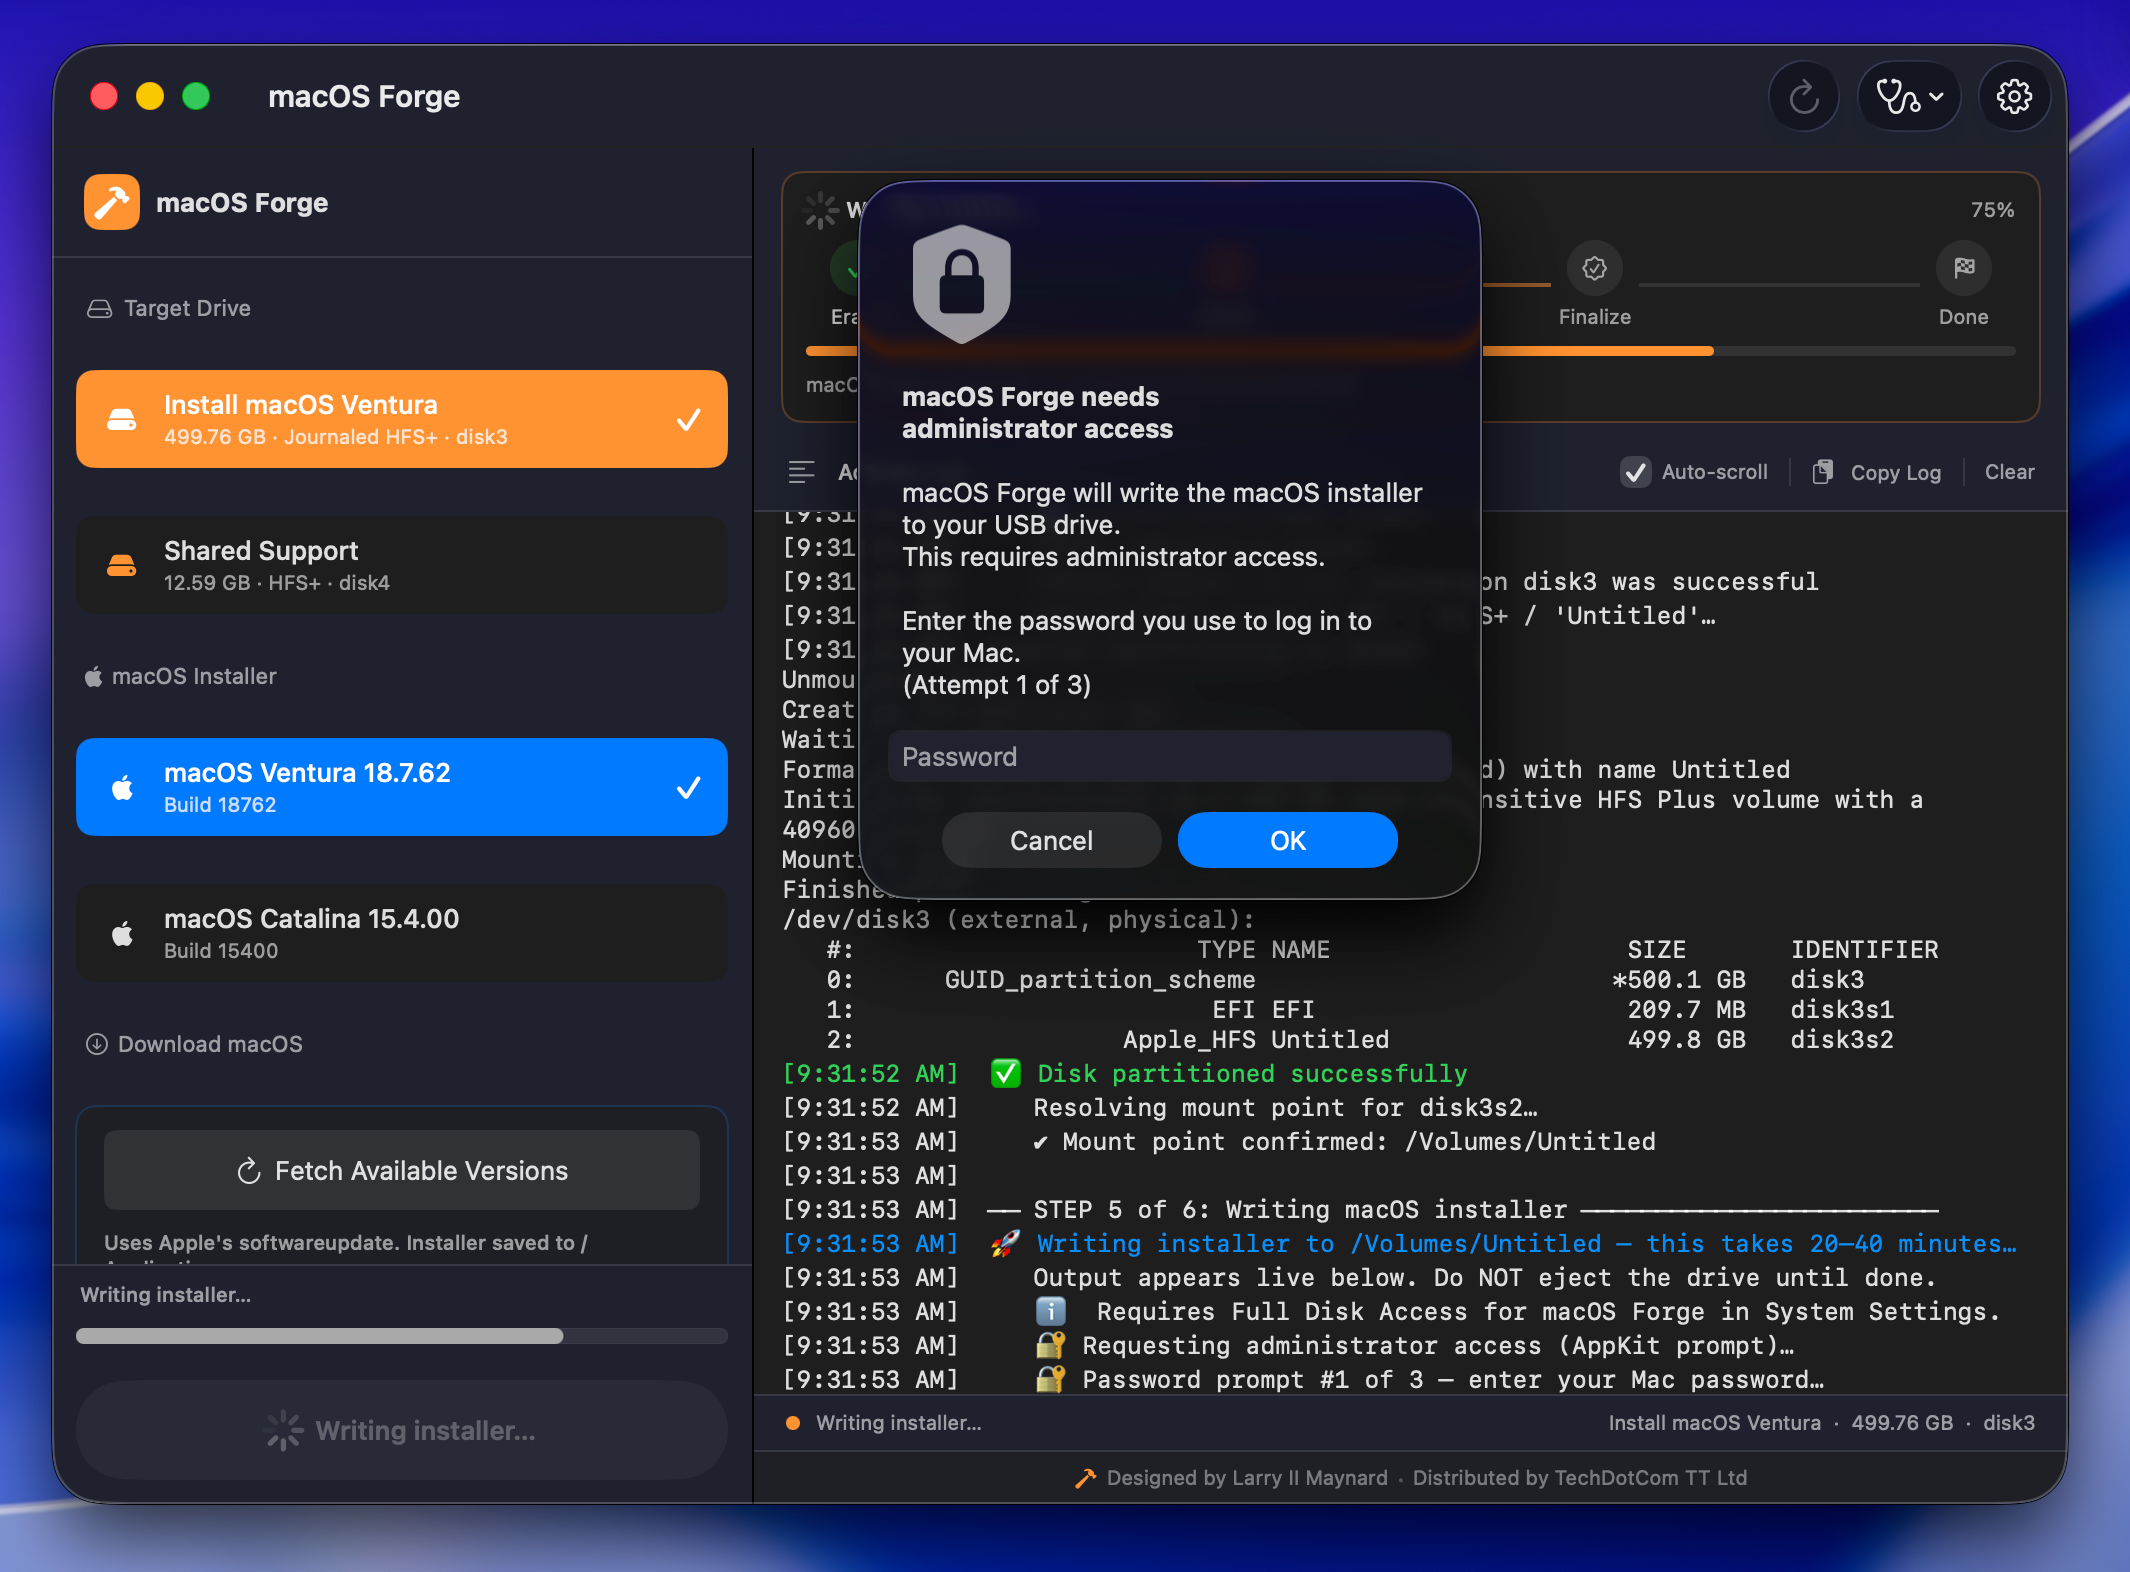Image resolution: width=2130 pixels, height=1572 pixels.
Task: Click 'Designed by Larry II Maynard' footer text
Action: [x=1247, y=1478]
